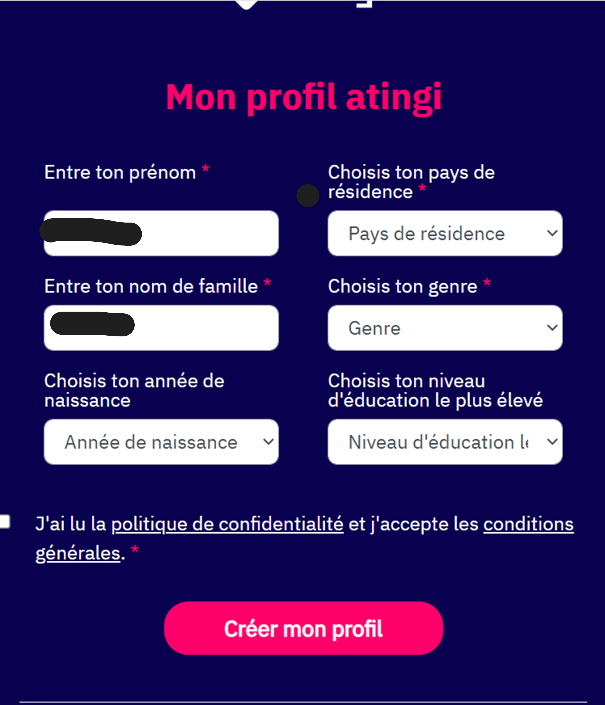
Task: Open the Pays de résidence dropdown
Action: point(445,233)
